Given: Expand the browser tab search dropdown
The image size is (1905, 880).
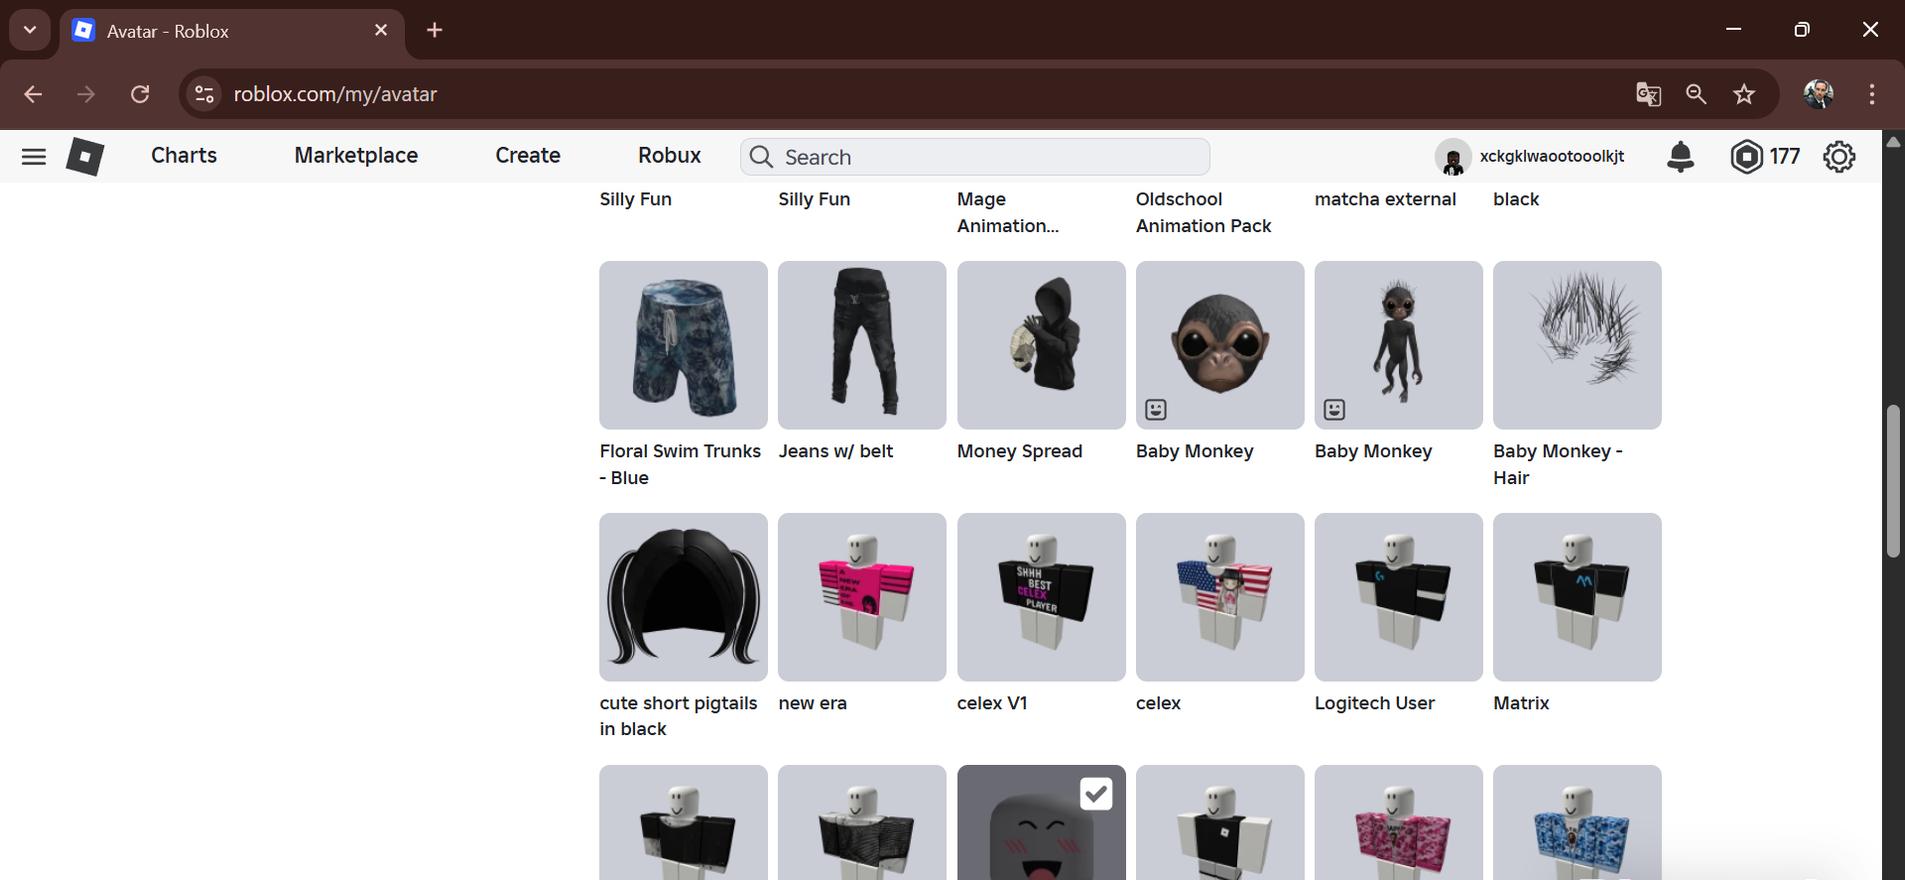Looking at the screenshot, I should [29, 30].
